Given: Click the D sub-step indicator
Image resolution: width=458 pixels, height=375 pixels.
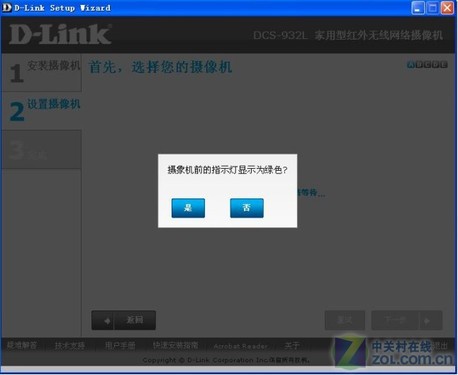Looking at the screenshot, I should (435, 65).
